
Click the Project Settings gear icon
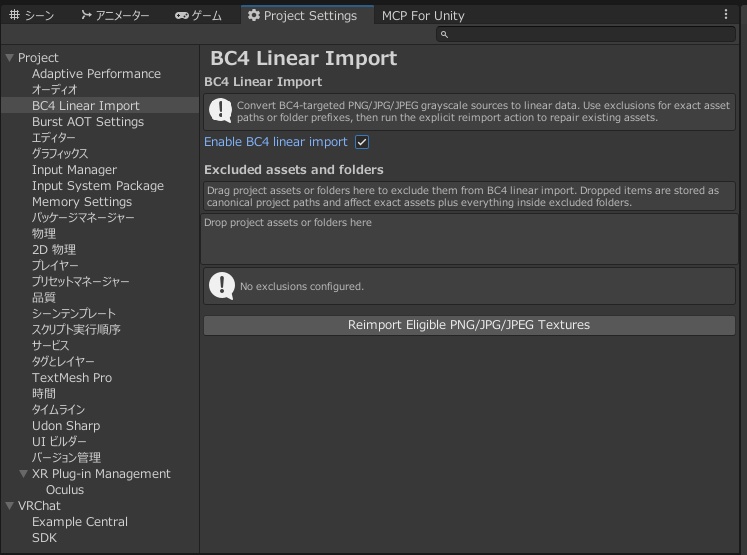(254, 15)
